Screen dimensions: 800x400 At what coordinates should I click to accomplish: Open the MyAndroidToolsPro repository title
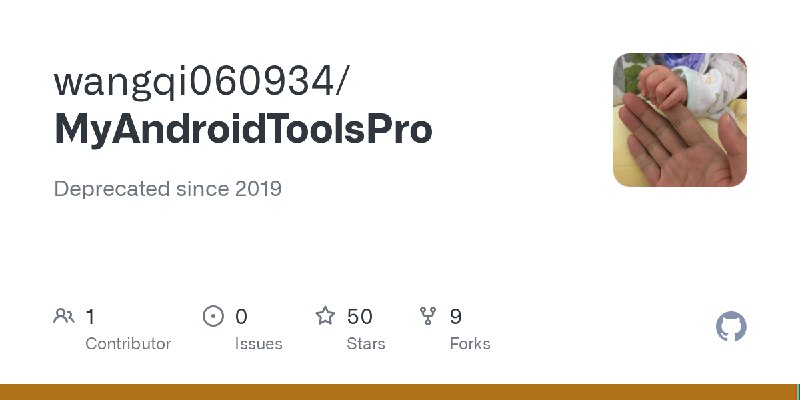(243, 129)
